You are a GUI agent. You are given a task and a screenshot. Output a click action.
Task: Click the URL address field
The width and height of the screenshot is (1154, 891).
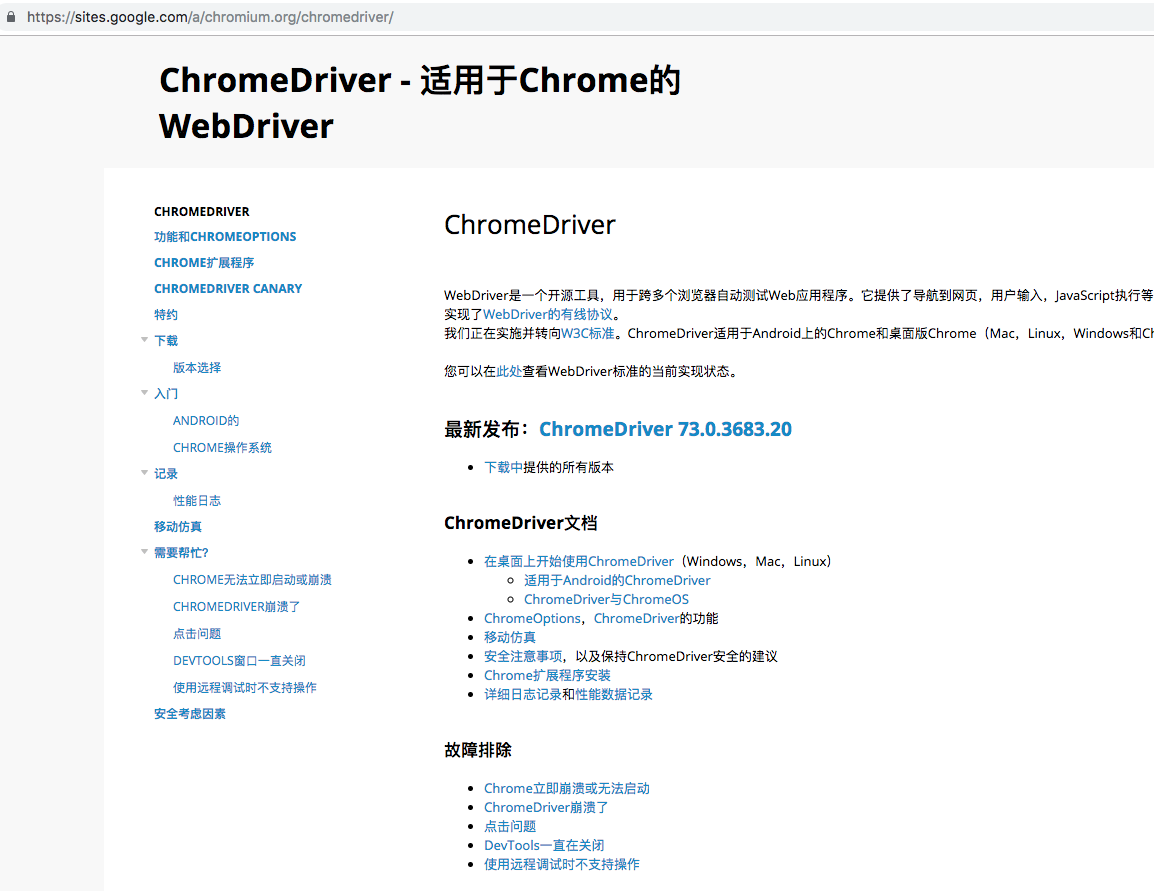click(x=577, y=17)
